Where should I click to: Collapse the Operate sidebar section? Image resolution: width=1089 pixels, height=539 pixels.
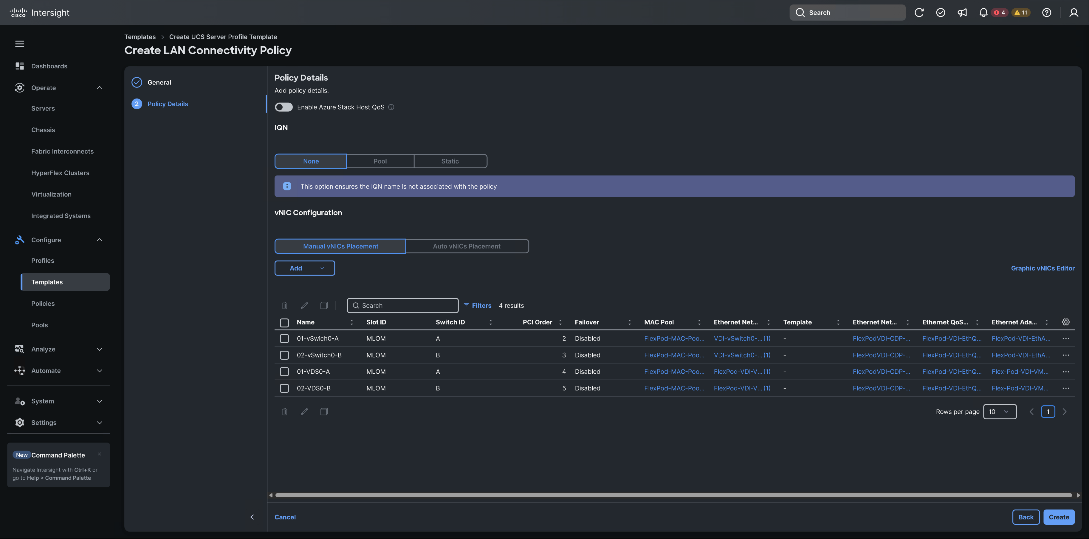(x=99, y=88)
